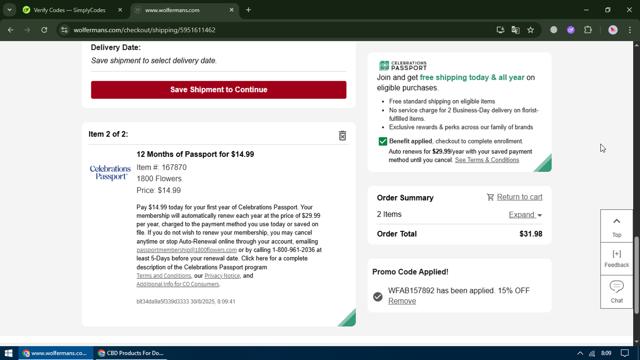Open CBD Products taskbar Chrome window
The width and height of the screenshot is (640, 360).
pos(131,353)
